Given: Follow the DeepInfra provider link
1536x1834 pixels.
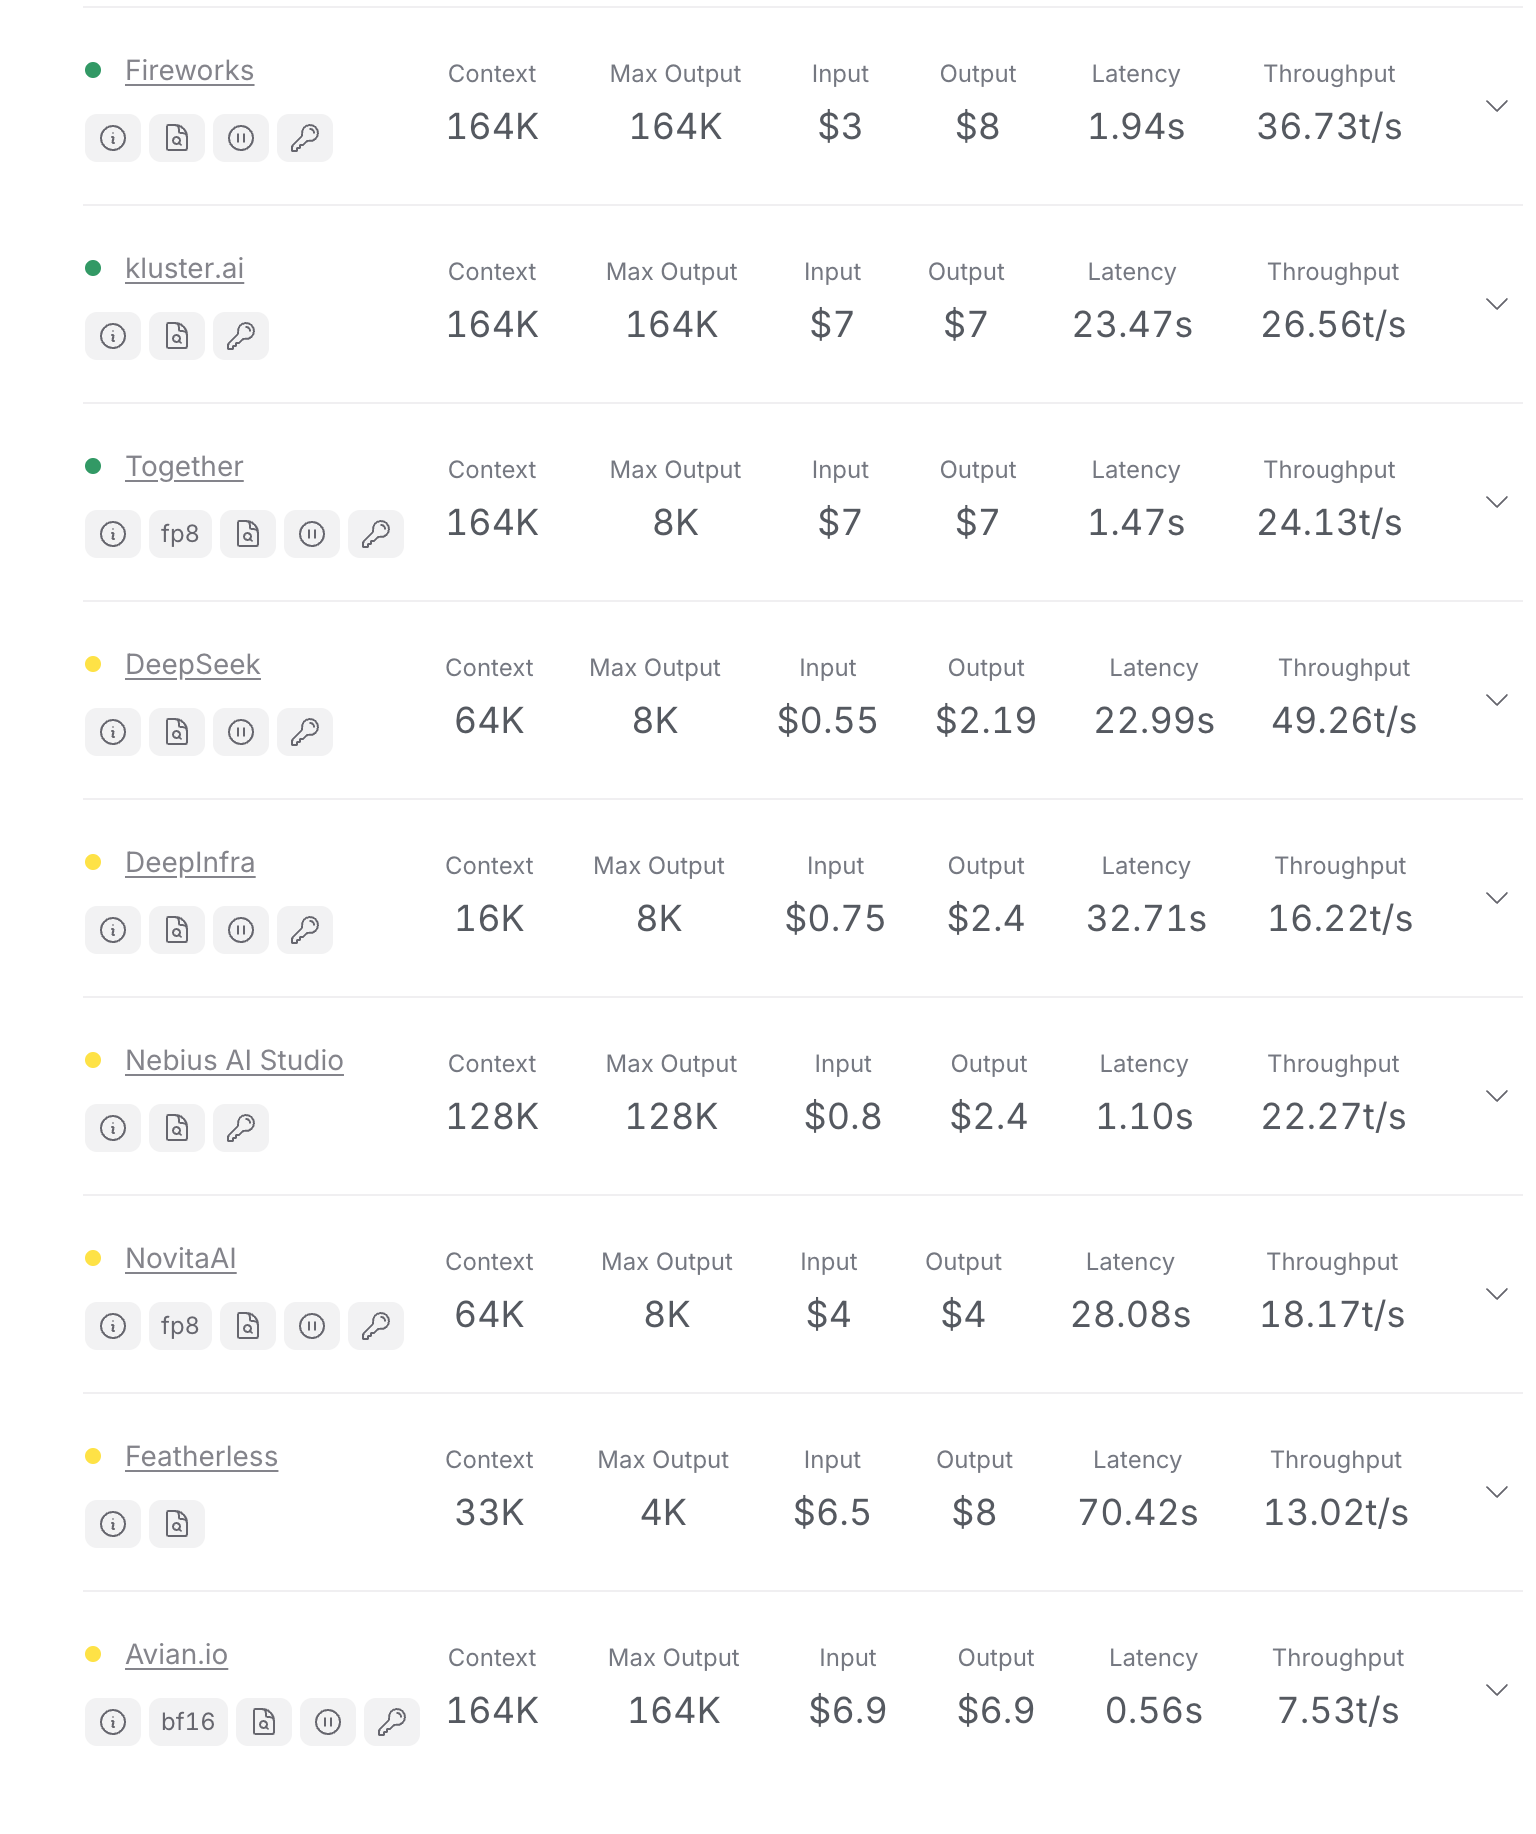Looking at the screenshot, I should pos(190,862).
